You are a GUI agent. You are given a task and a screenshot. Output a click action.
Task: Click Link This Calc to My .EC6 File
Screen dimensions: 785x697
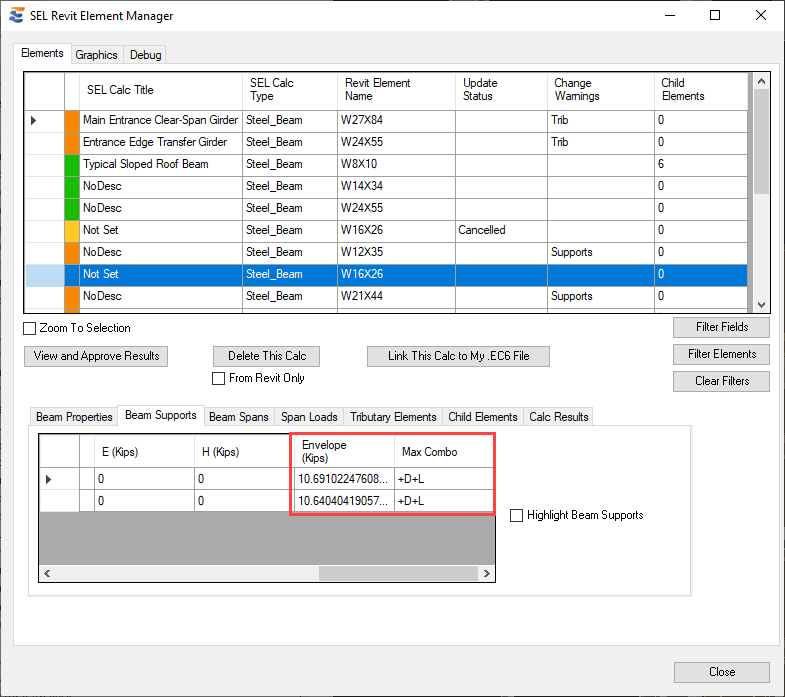pyautogui.click(x=456, y=356)
